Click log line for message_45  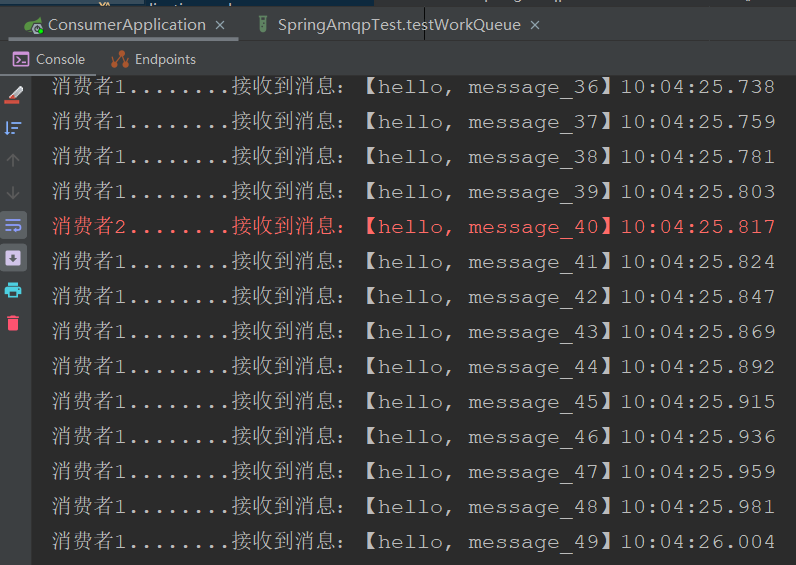(413, 402)
